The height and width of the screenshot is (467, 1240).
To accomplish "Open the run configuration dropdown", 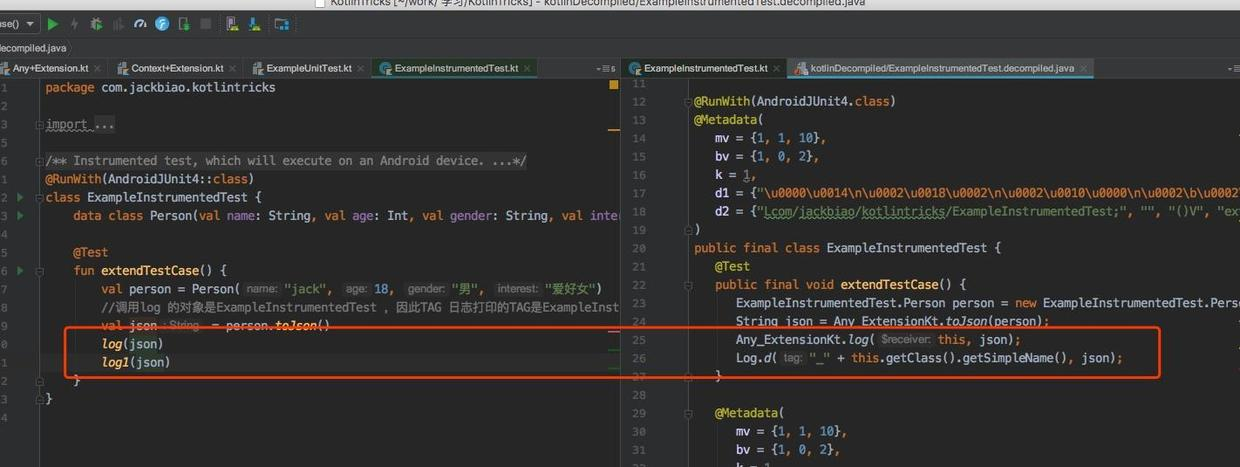I will tap(18, 24).
